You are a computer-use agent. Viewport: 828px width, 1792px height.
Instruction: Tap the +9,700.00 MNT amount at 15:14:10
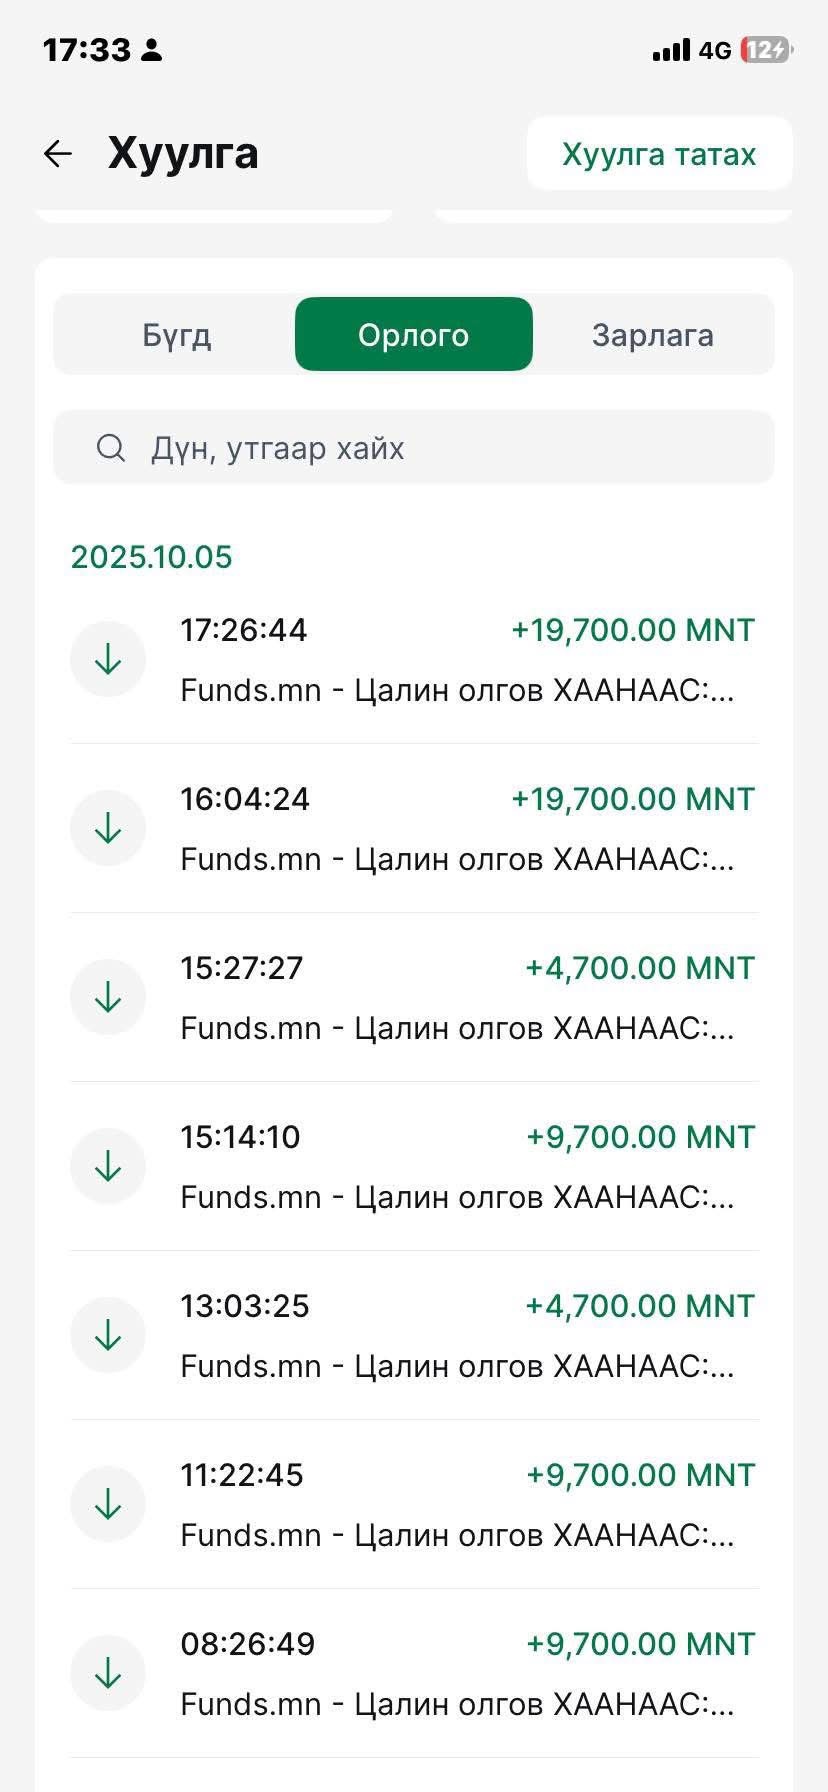point(640,1137)
